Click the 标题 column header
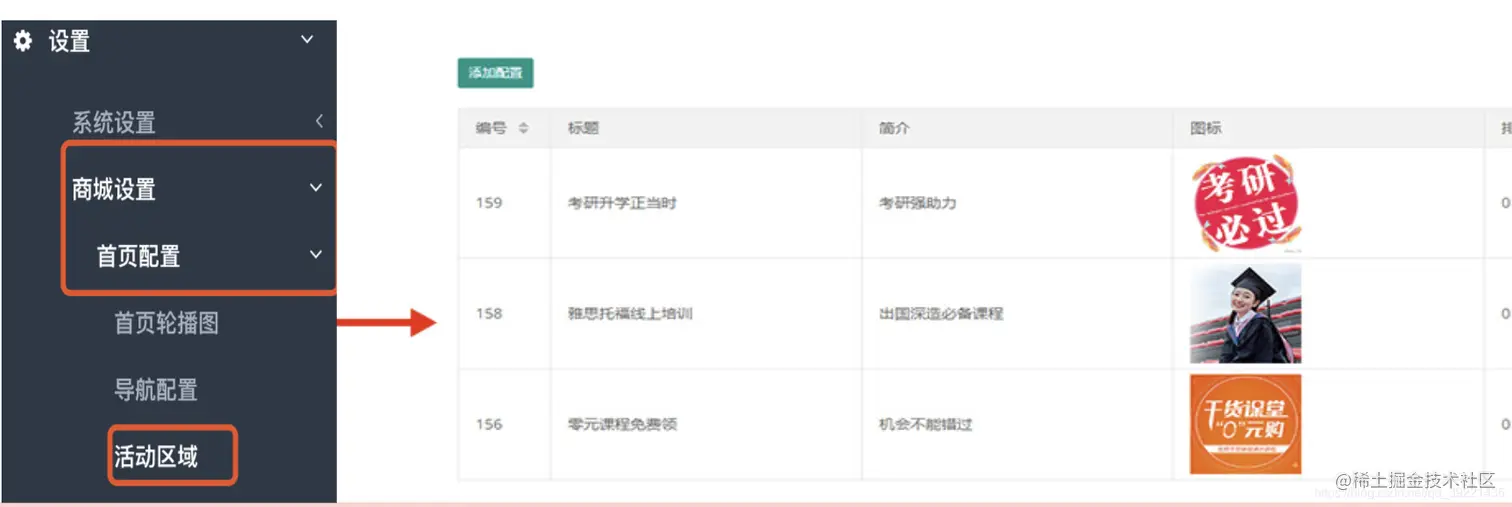The height and width of the screenshot is (507, 1512). coord(583,129)
